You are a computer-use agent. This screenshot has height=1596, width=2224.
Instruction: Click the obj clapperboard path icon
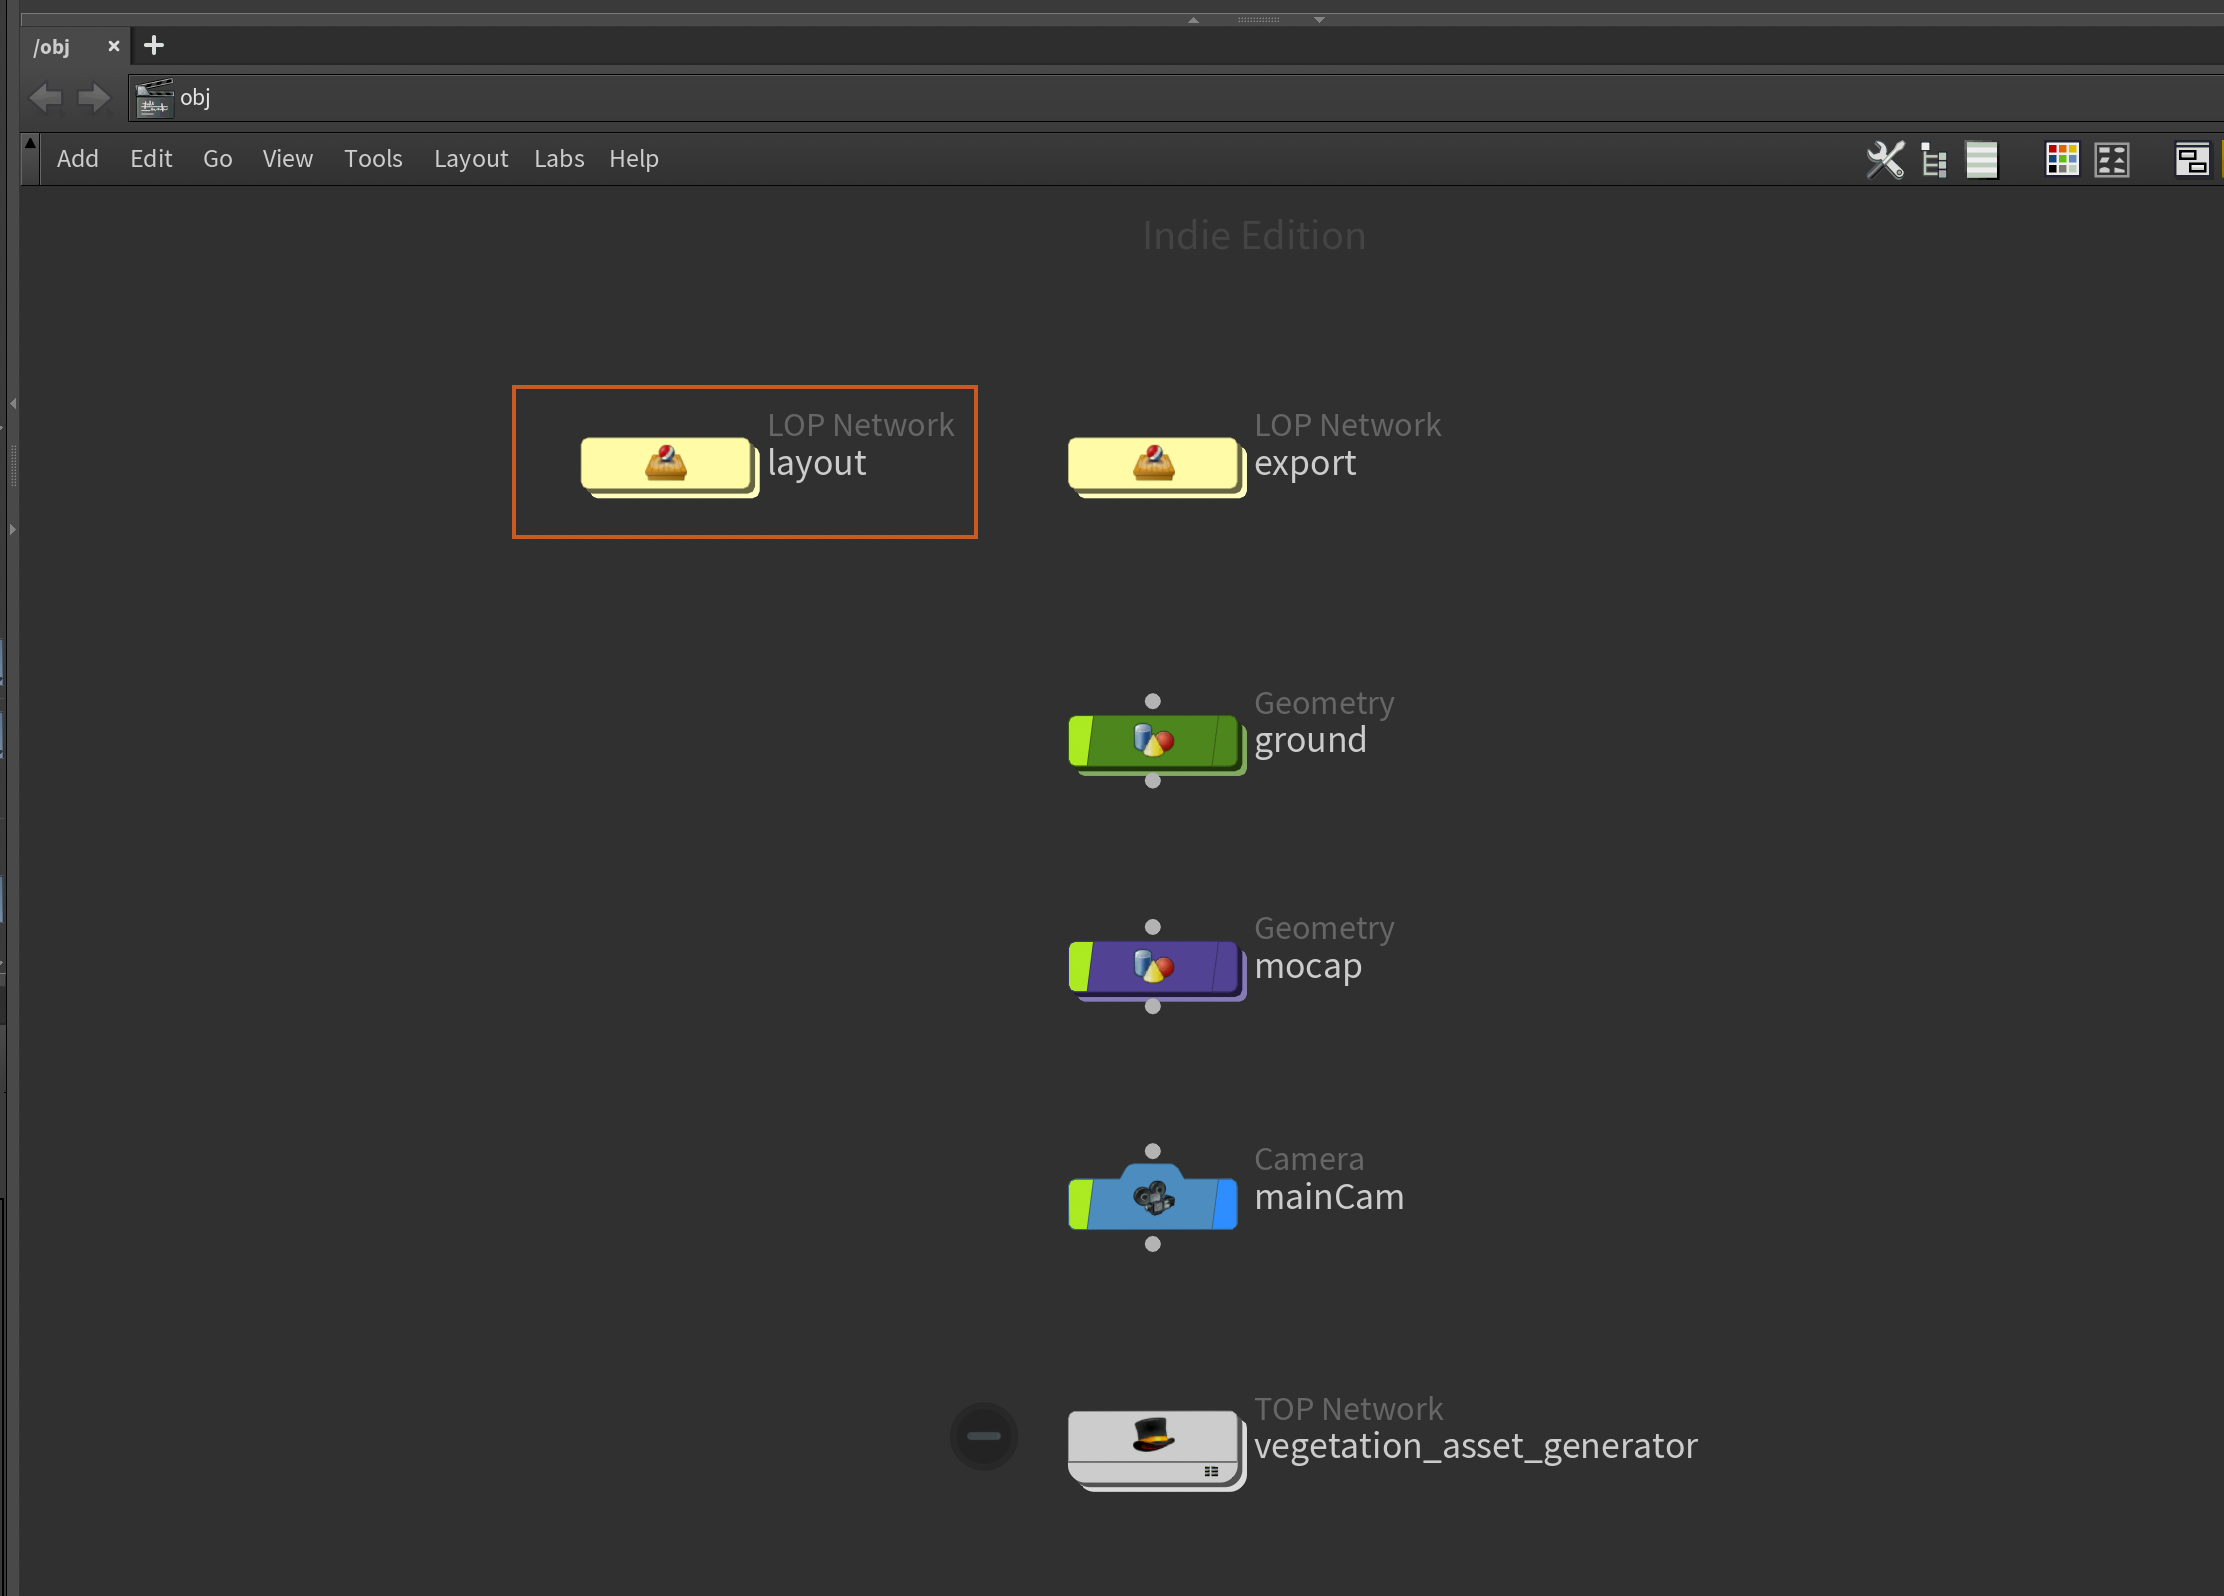pos(154,98)
